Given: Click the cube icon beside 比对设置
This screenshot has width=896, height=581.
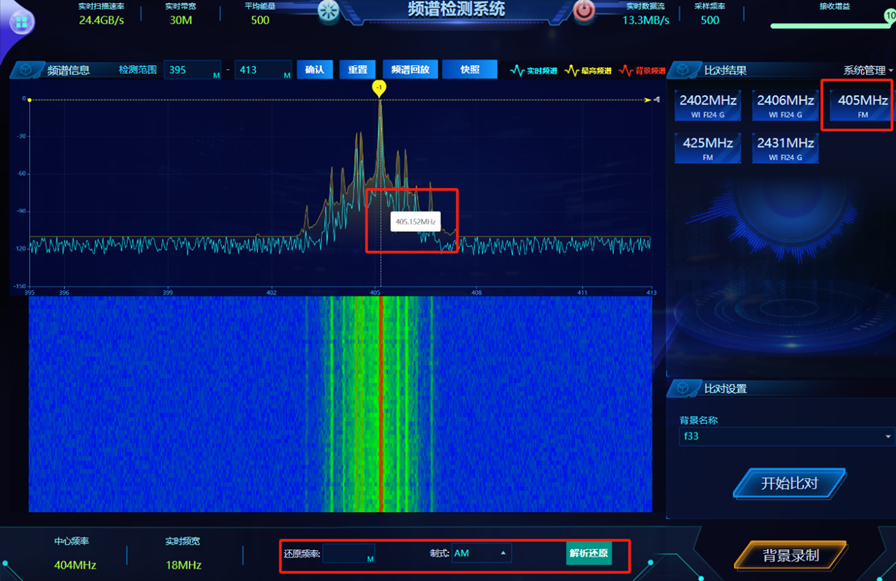Looking at the screenshot, I should click(x=683, y=388).
